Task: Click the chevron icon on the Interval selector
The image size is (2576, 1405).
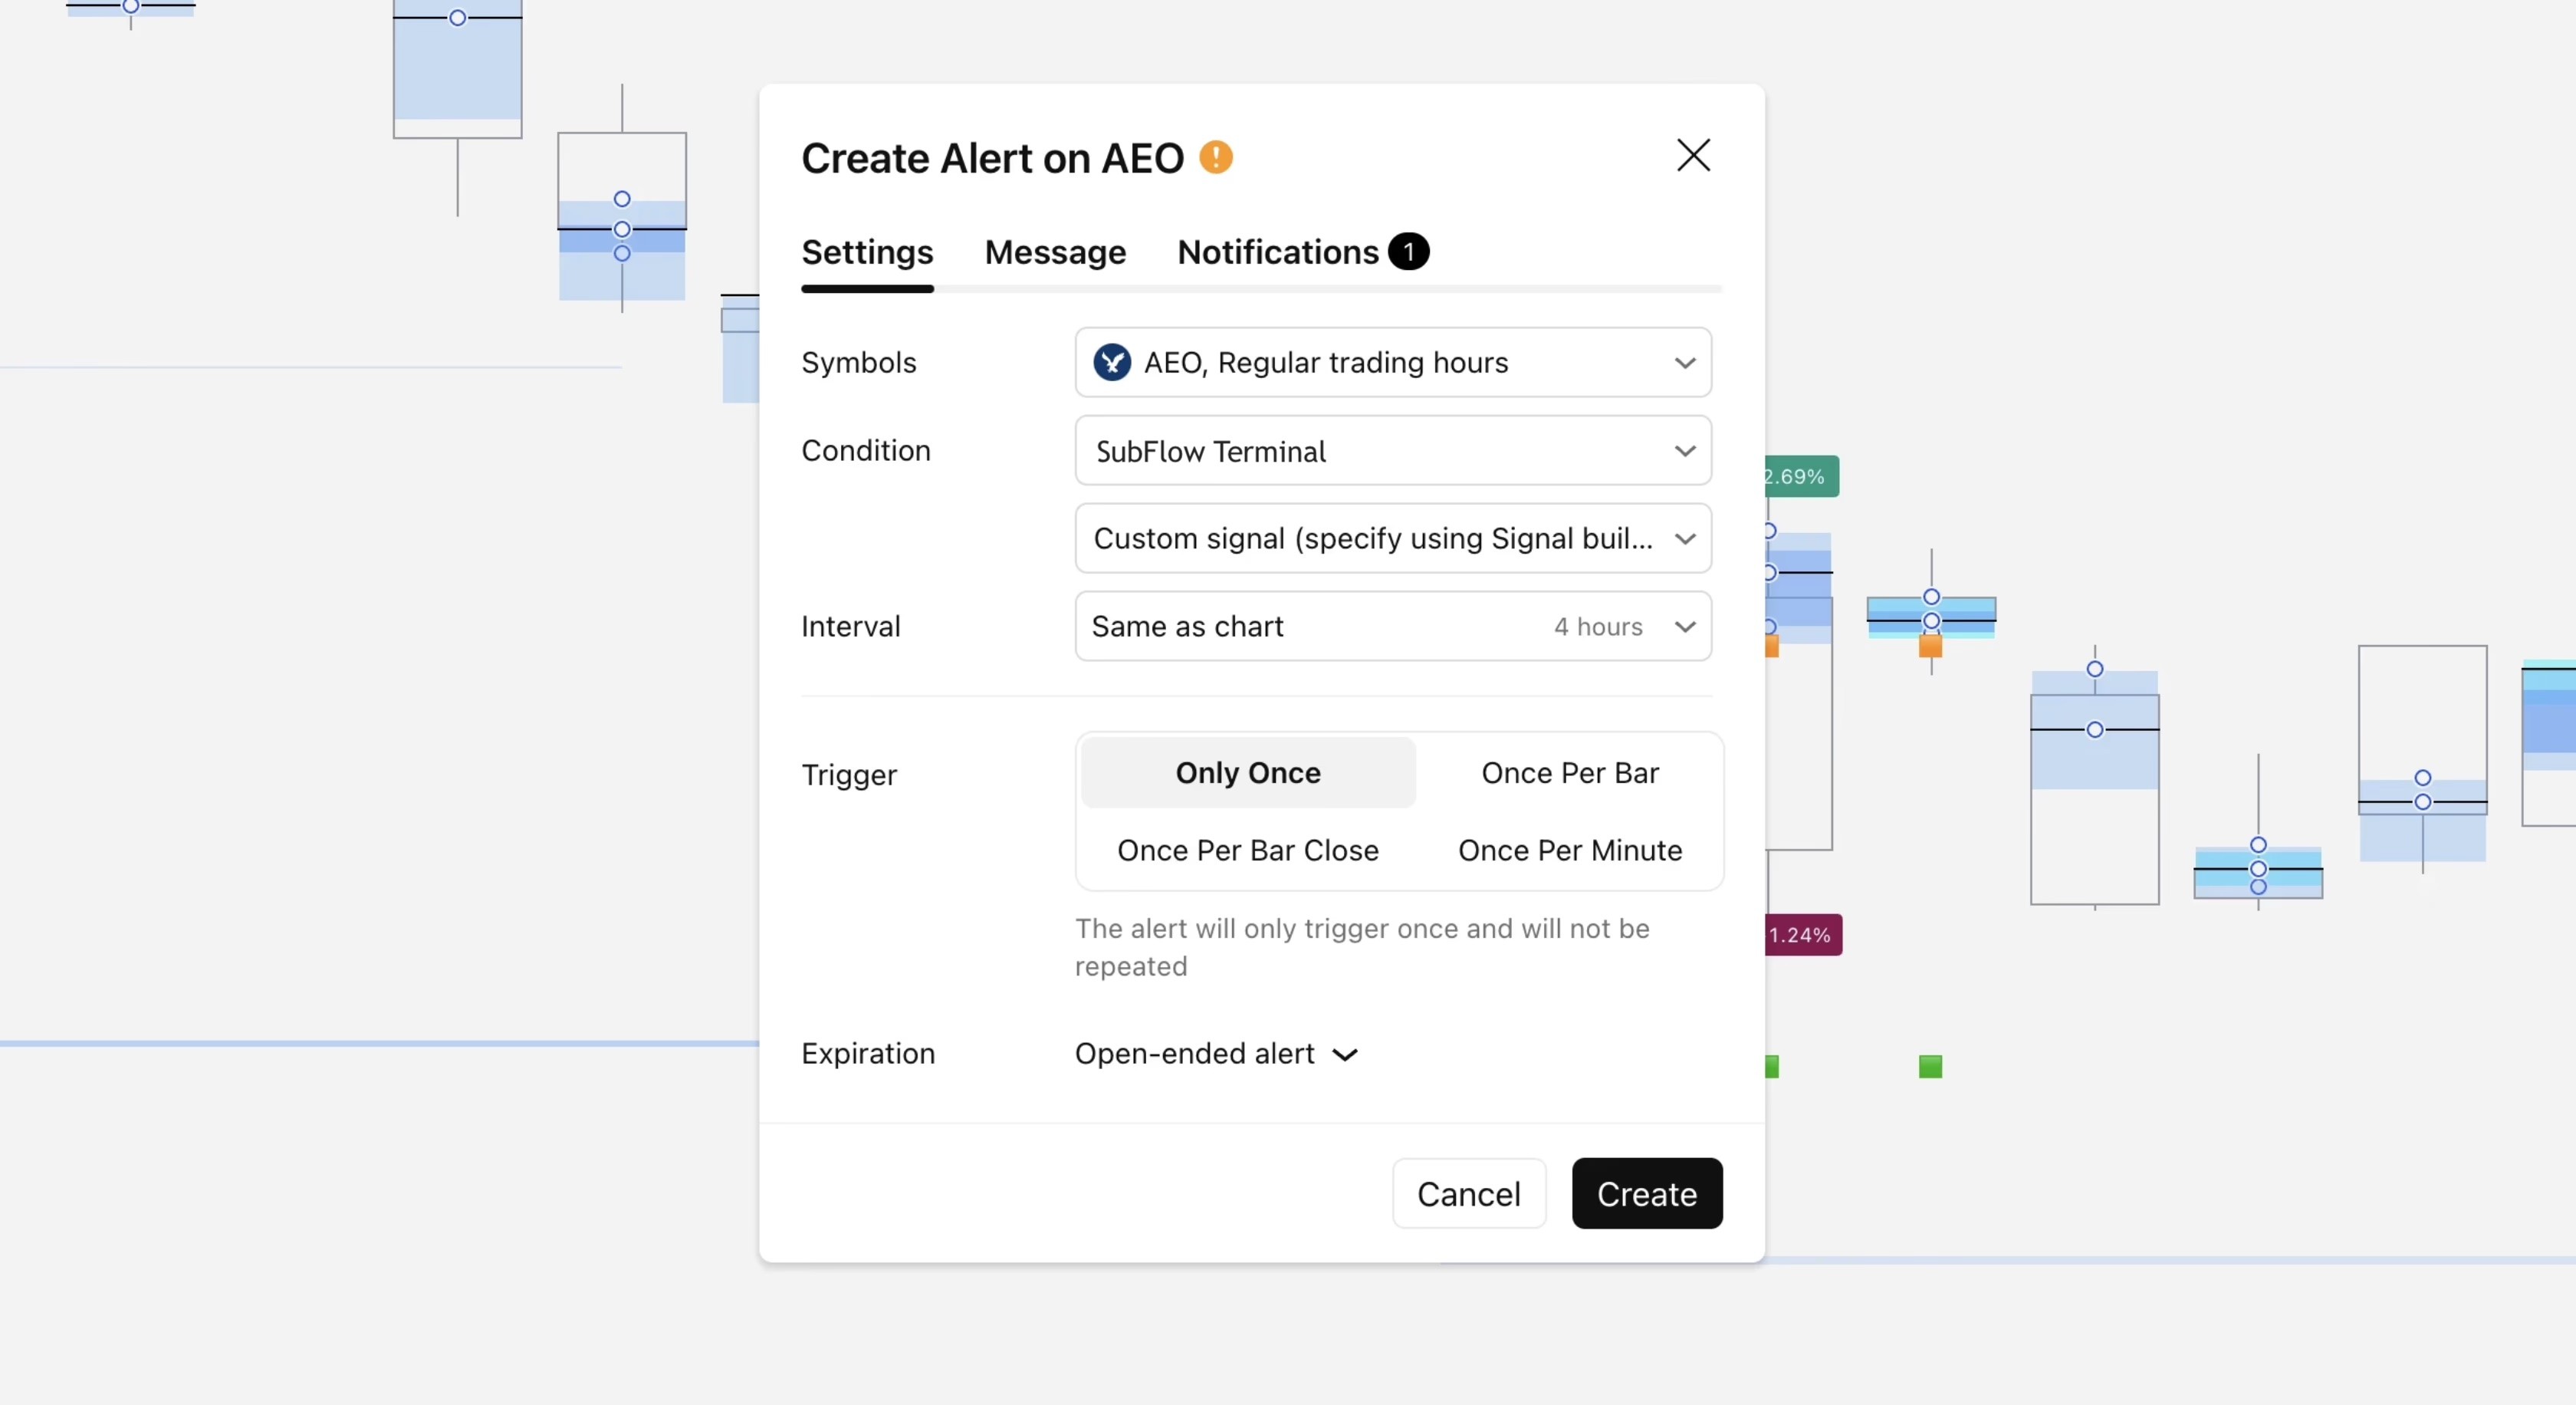Action: (x=1685, y=627)
